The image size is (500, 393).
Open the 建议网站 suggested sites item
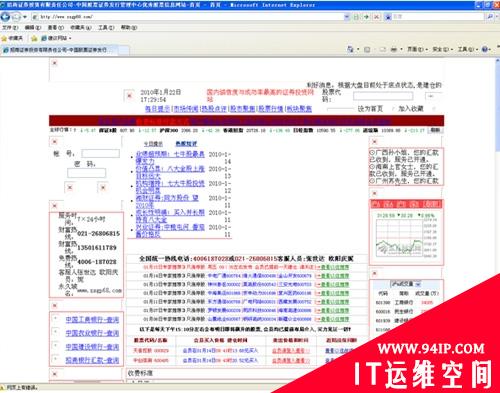pos(56,38)
